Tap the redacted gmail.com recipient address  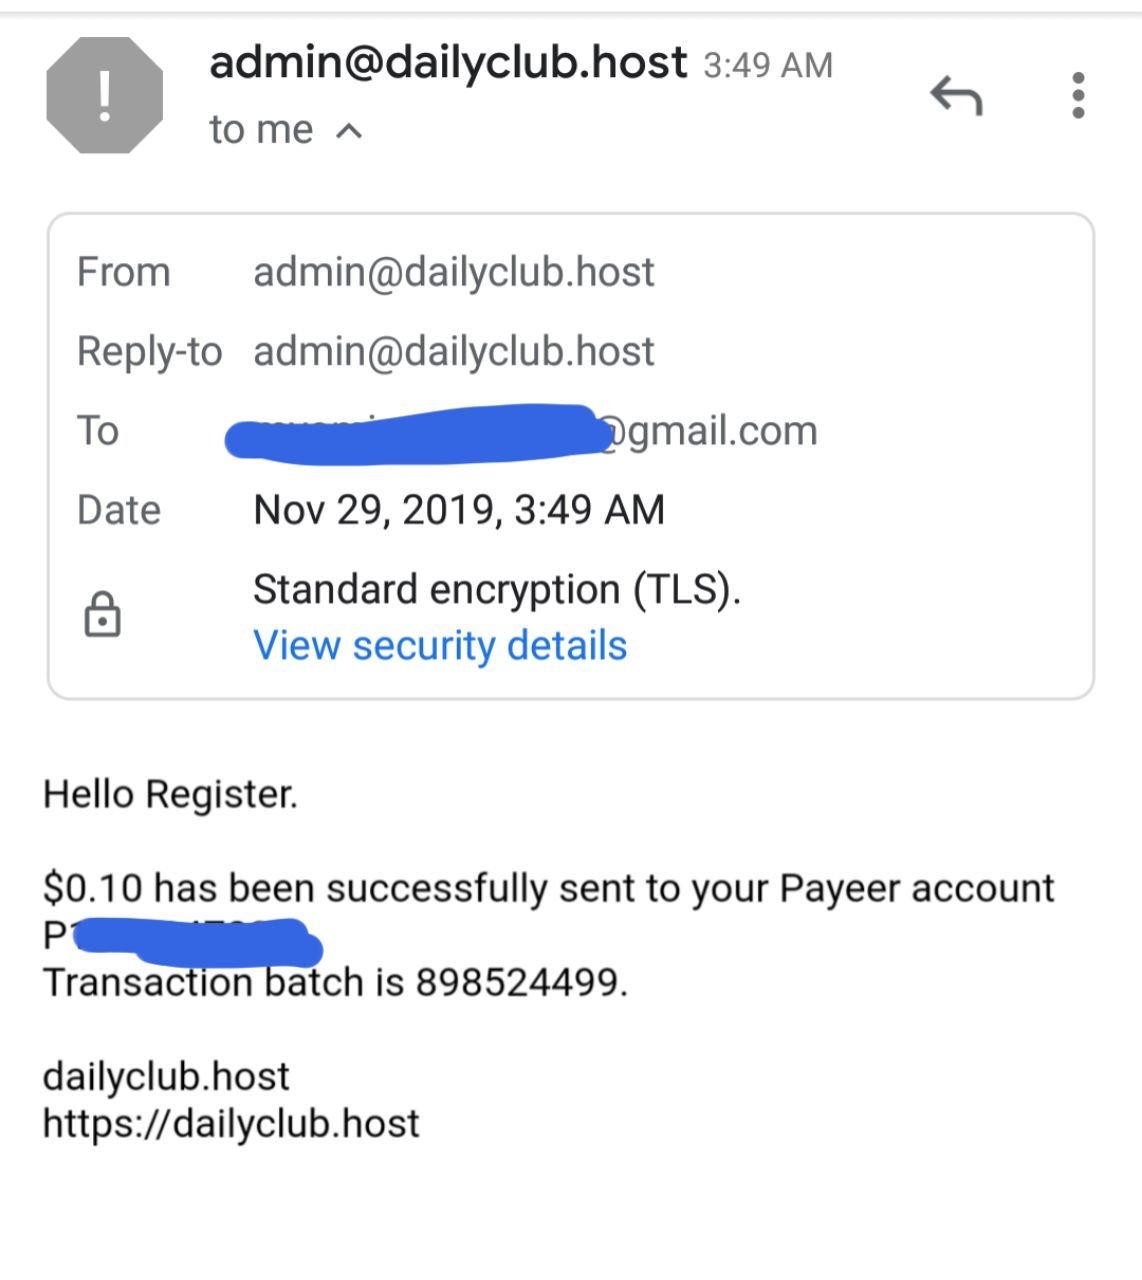tap(521, 431)
